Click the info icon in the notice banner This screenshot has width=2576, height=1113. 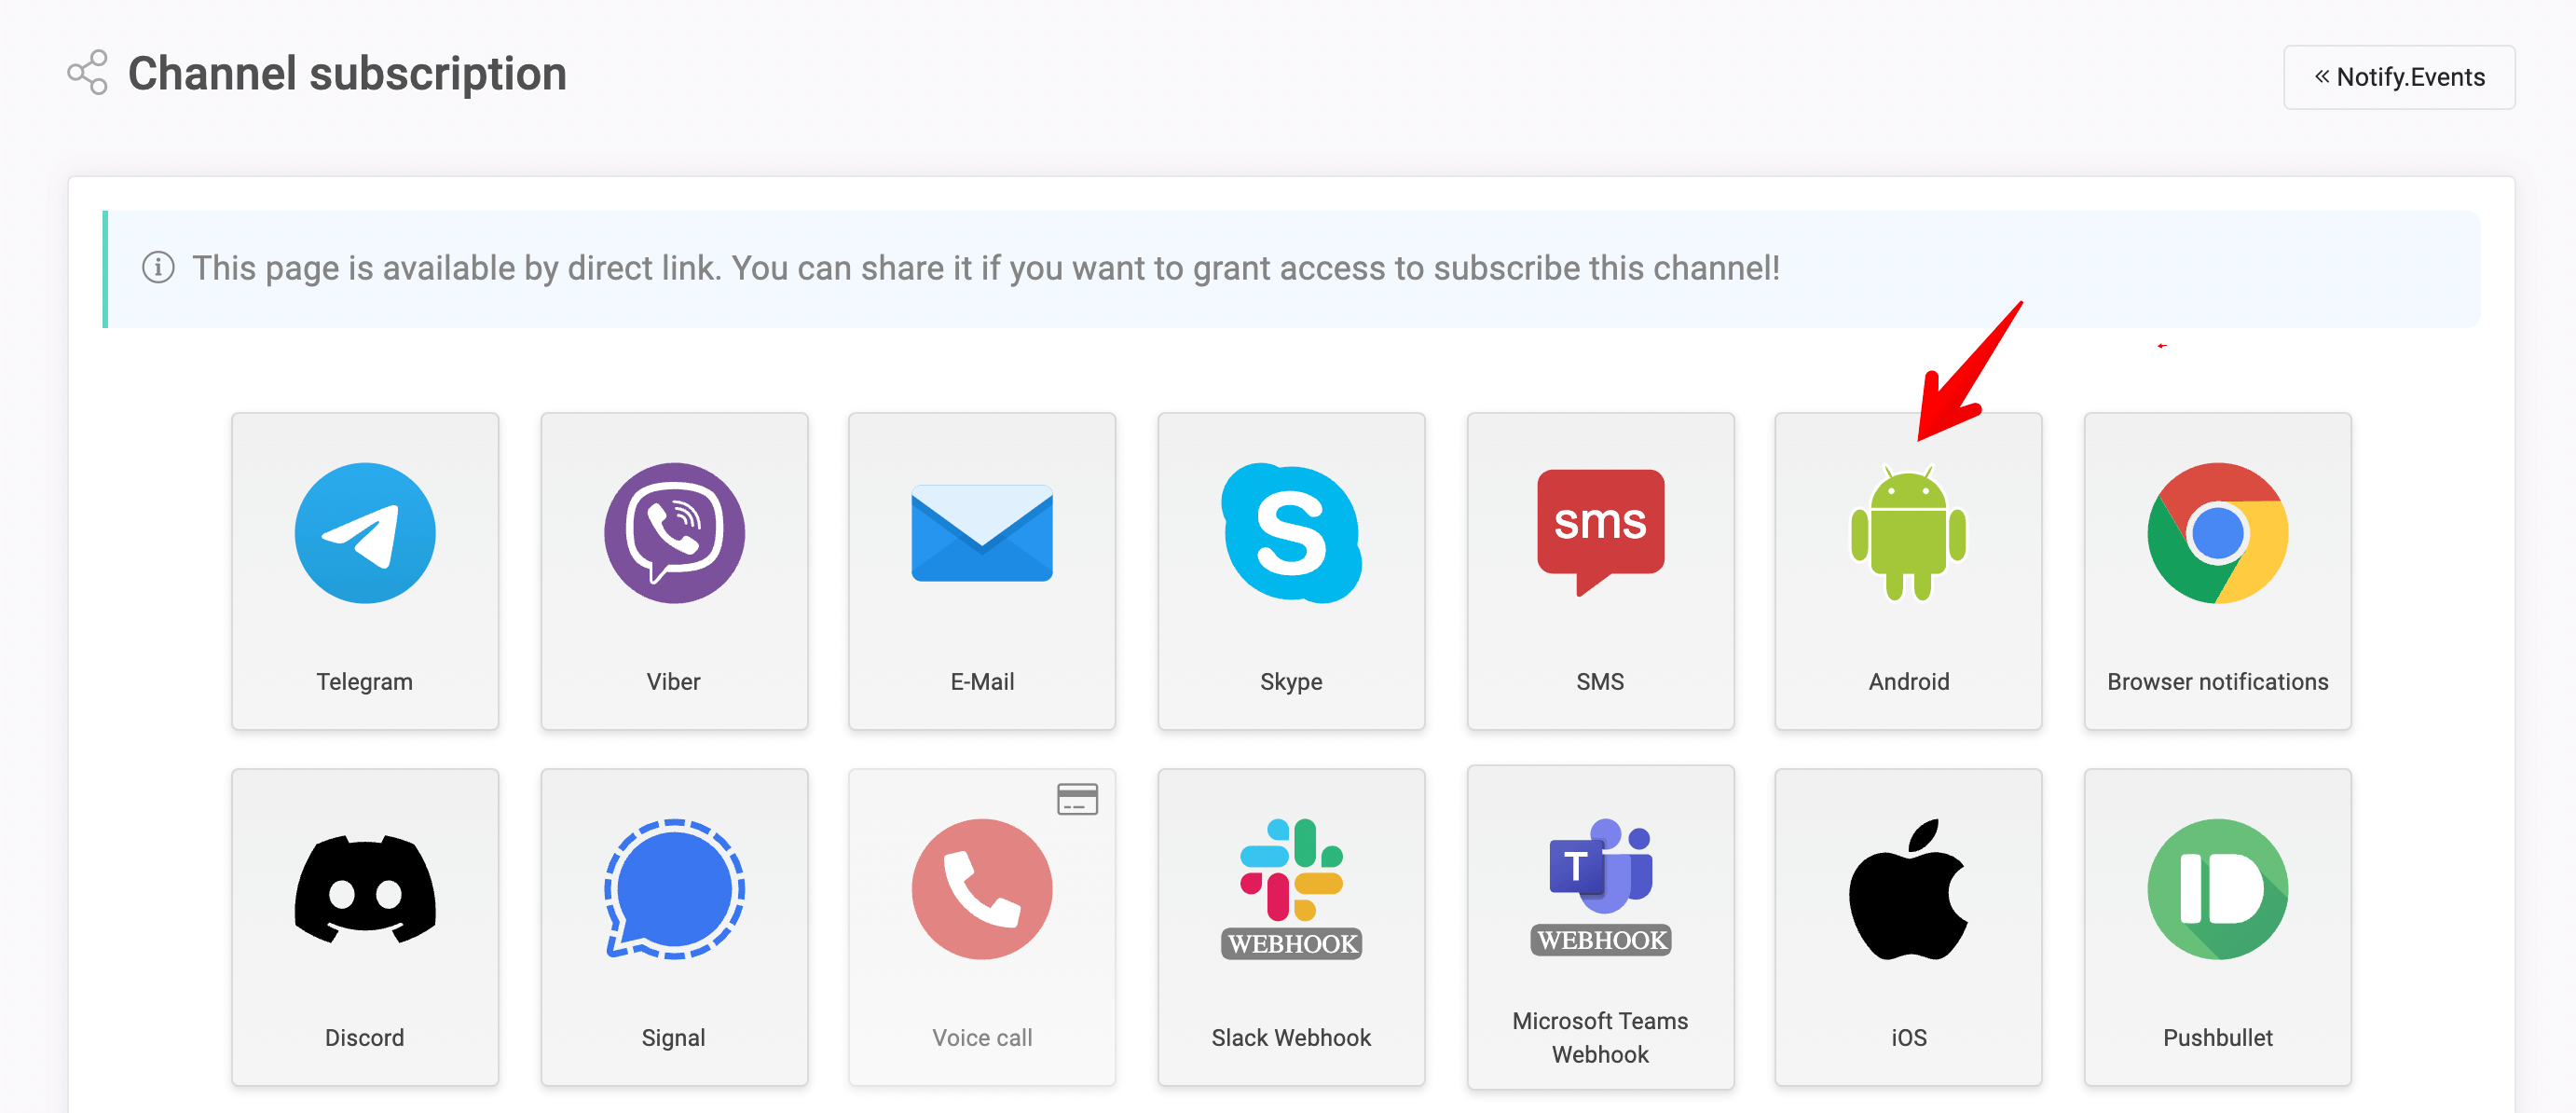158,268
